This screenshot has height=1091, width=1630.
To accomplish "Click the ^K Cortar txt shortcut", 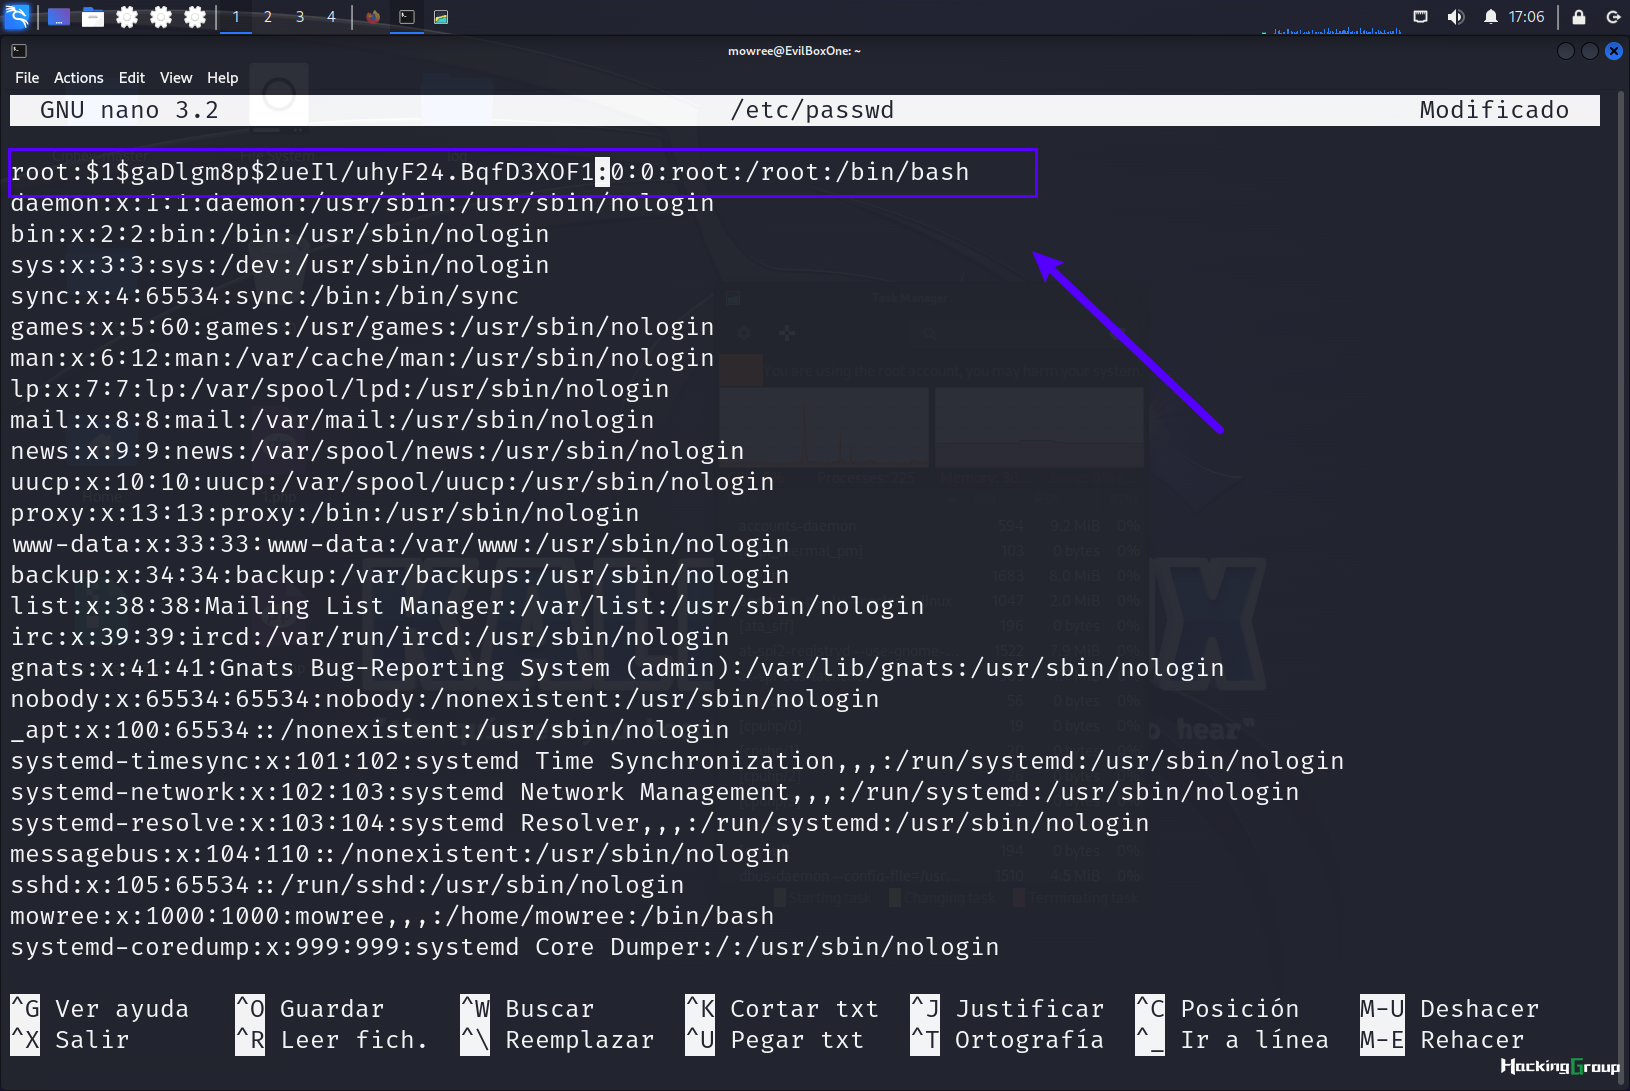I will 782,1009.
